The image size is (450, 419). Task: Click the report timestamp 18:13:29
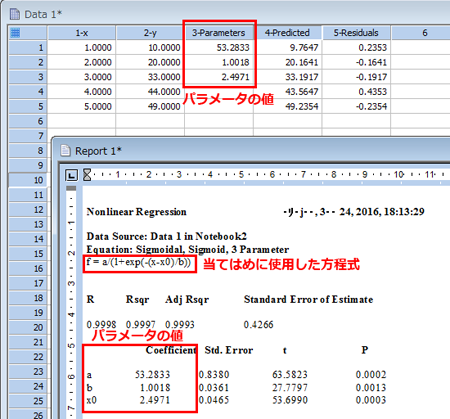(x=404, y=212)
